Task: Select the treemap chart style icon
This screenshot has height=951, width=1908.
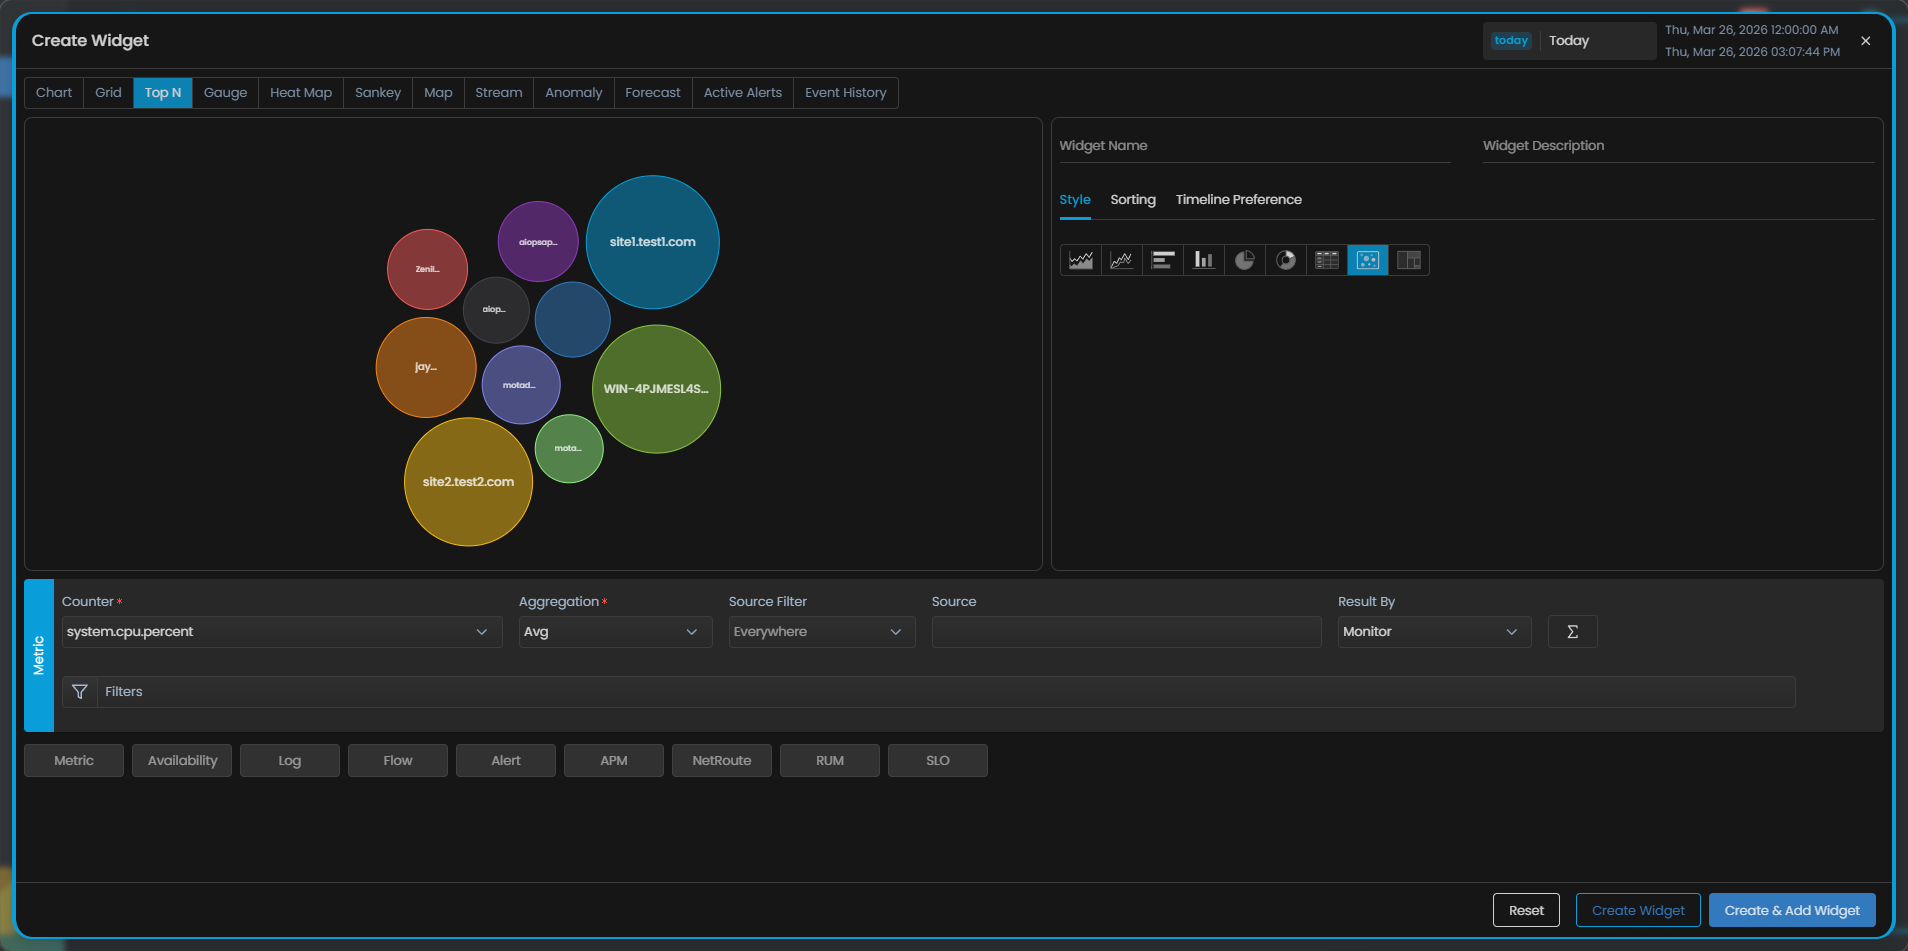Action: (1408, 260)
